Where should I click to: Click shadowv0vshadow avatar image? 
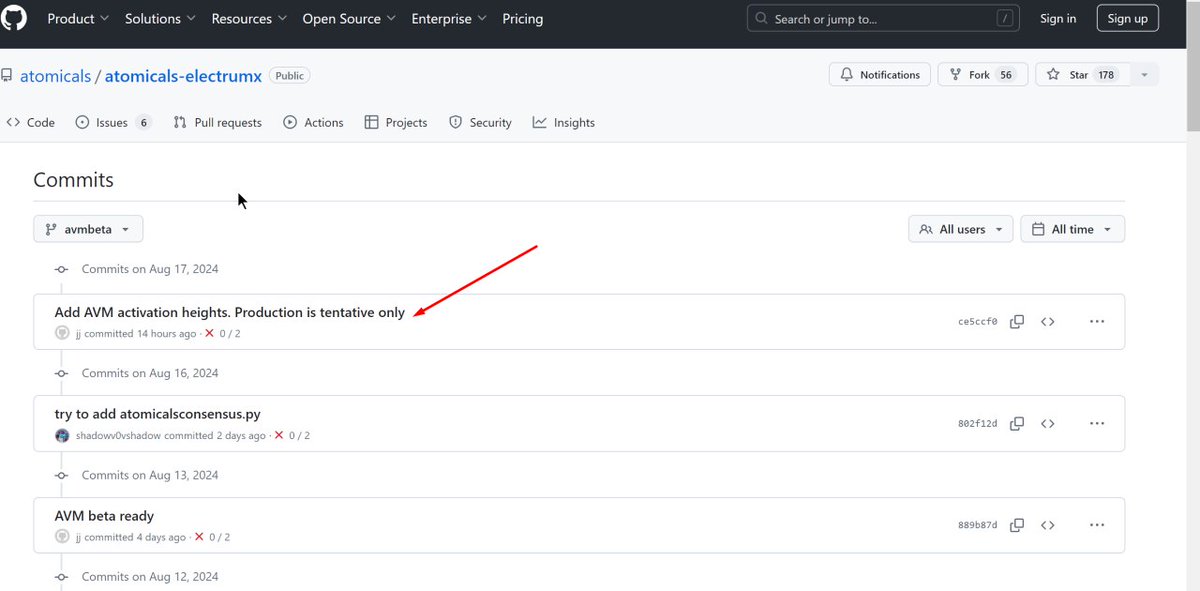[x=63, y=436]
